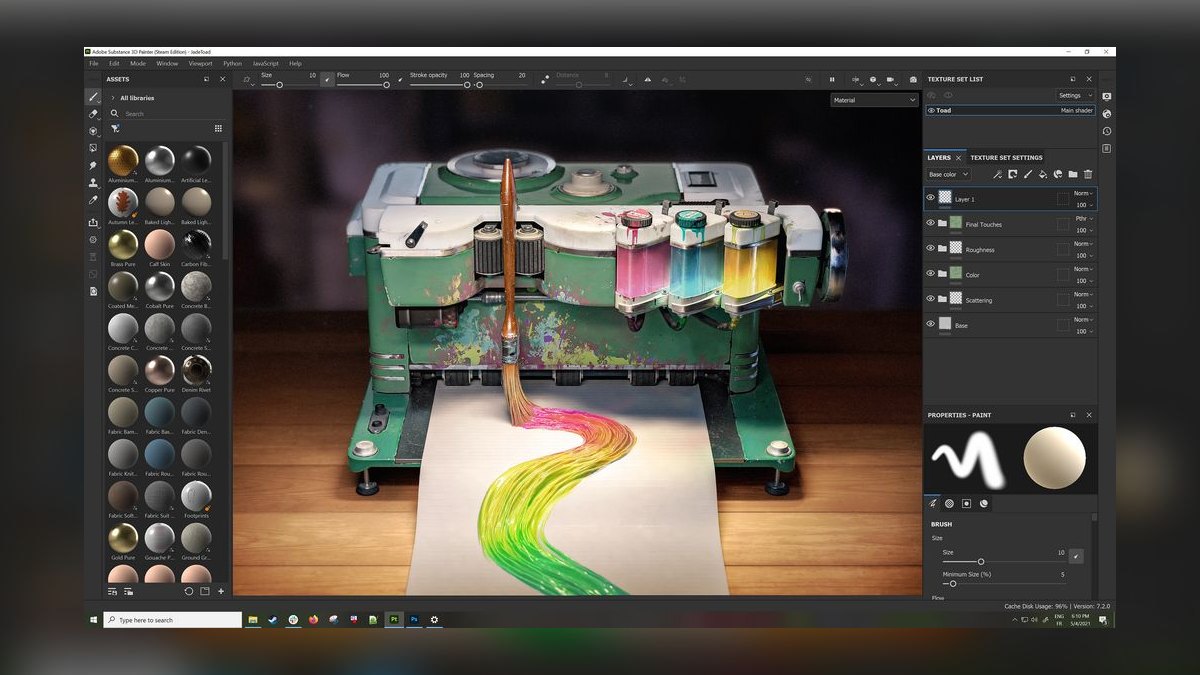
Task: Hide Layer 1 using its eye icon
Action: (x=931, y=198)
